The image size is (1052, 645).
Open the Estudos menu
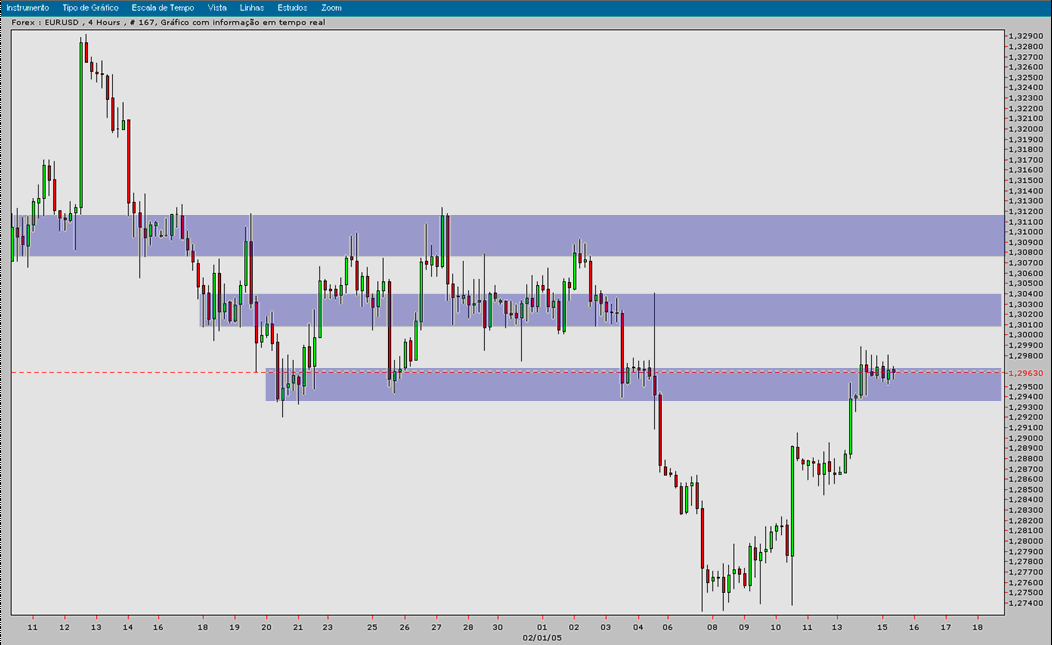(x=291, y=7)
